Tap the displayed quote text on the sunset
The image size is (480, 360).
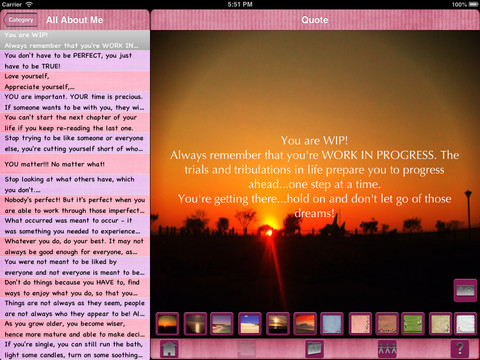click(x=314, y=177)
